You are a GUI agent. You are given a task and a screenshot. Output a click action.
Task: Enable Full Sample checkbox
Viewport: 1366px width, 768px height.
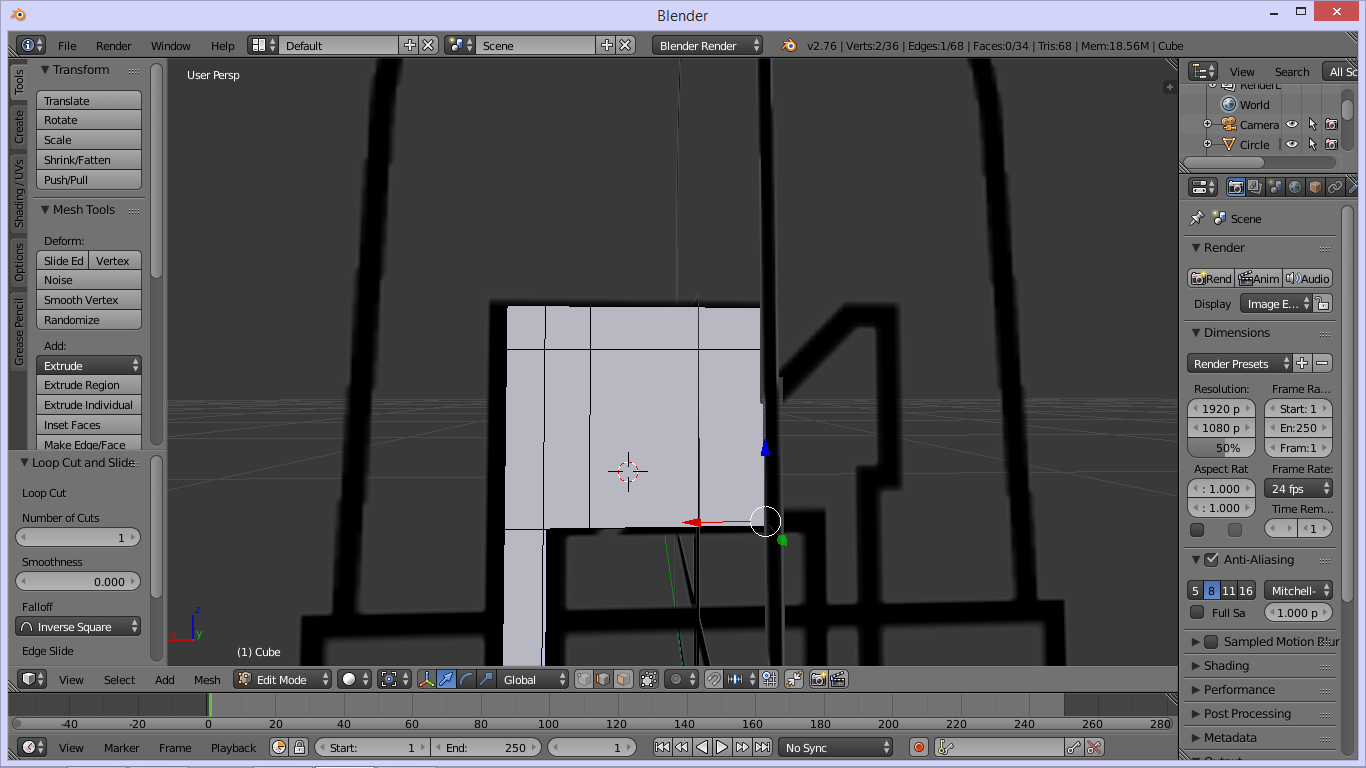point(1197,612)
